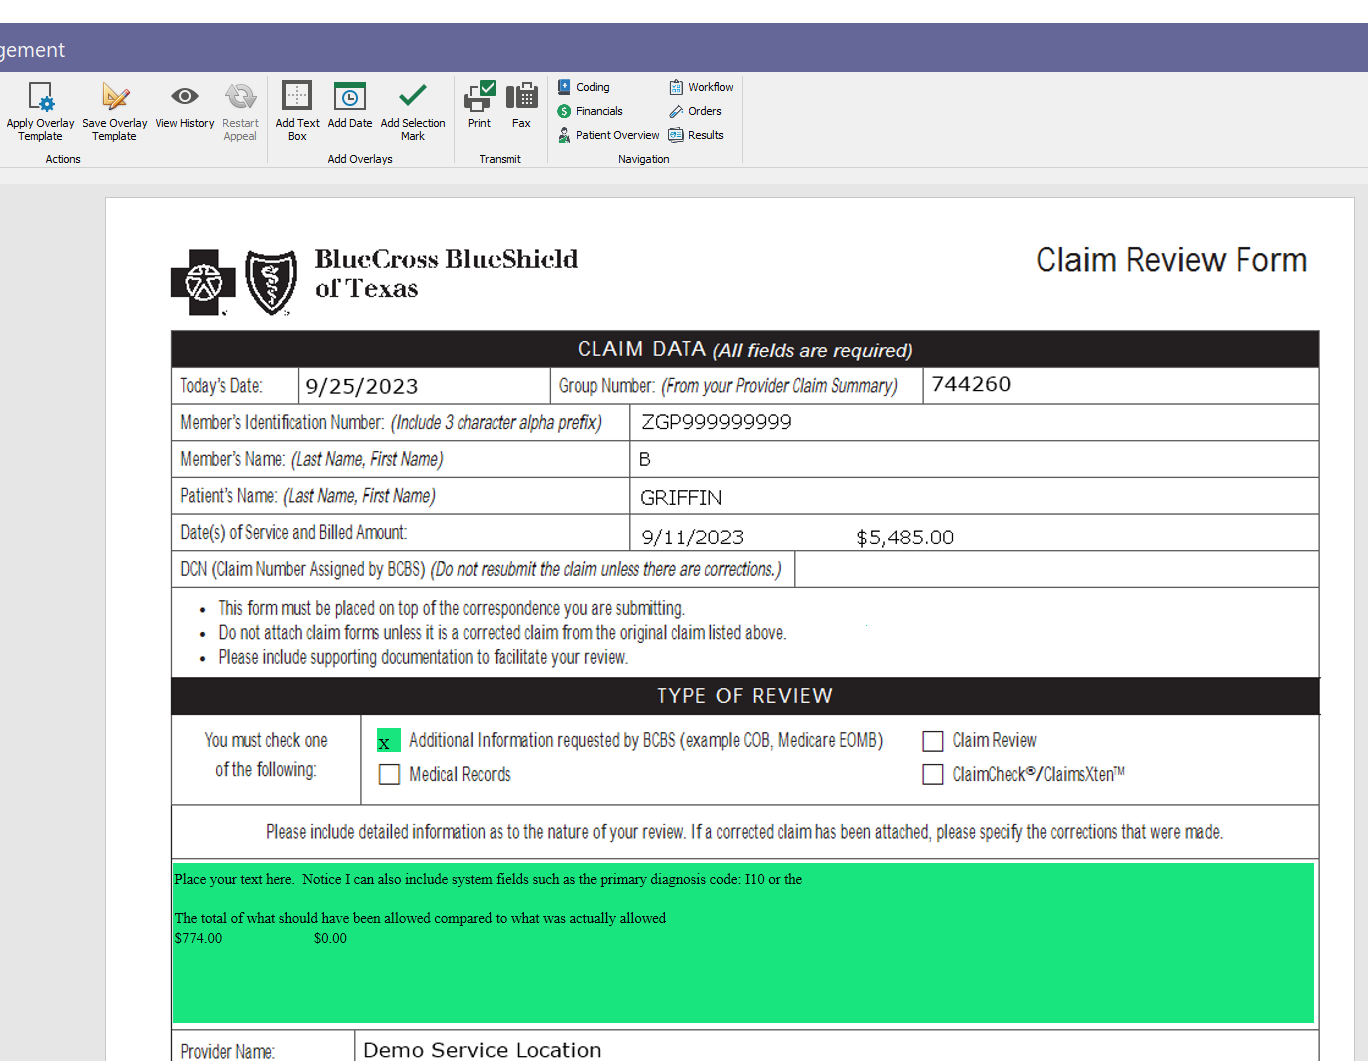
Task: Click the Workflow icon
Action: pos(676,87)
